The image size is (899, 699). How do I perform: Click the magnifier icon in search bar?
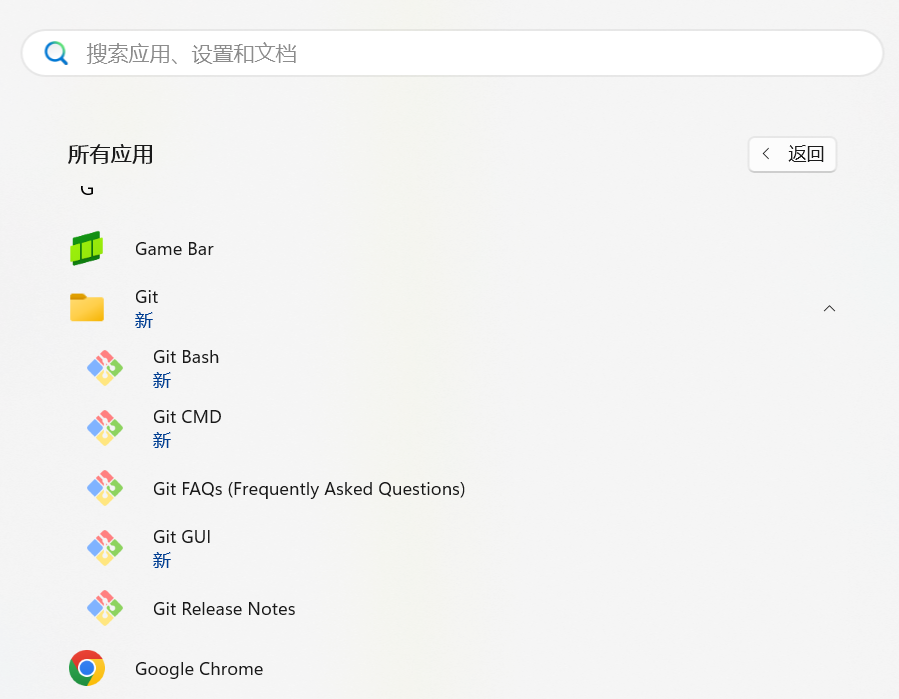point(57,53)
